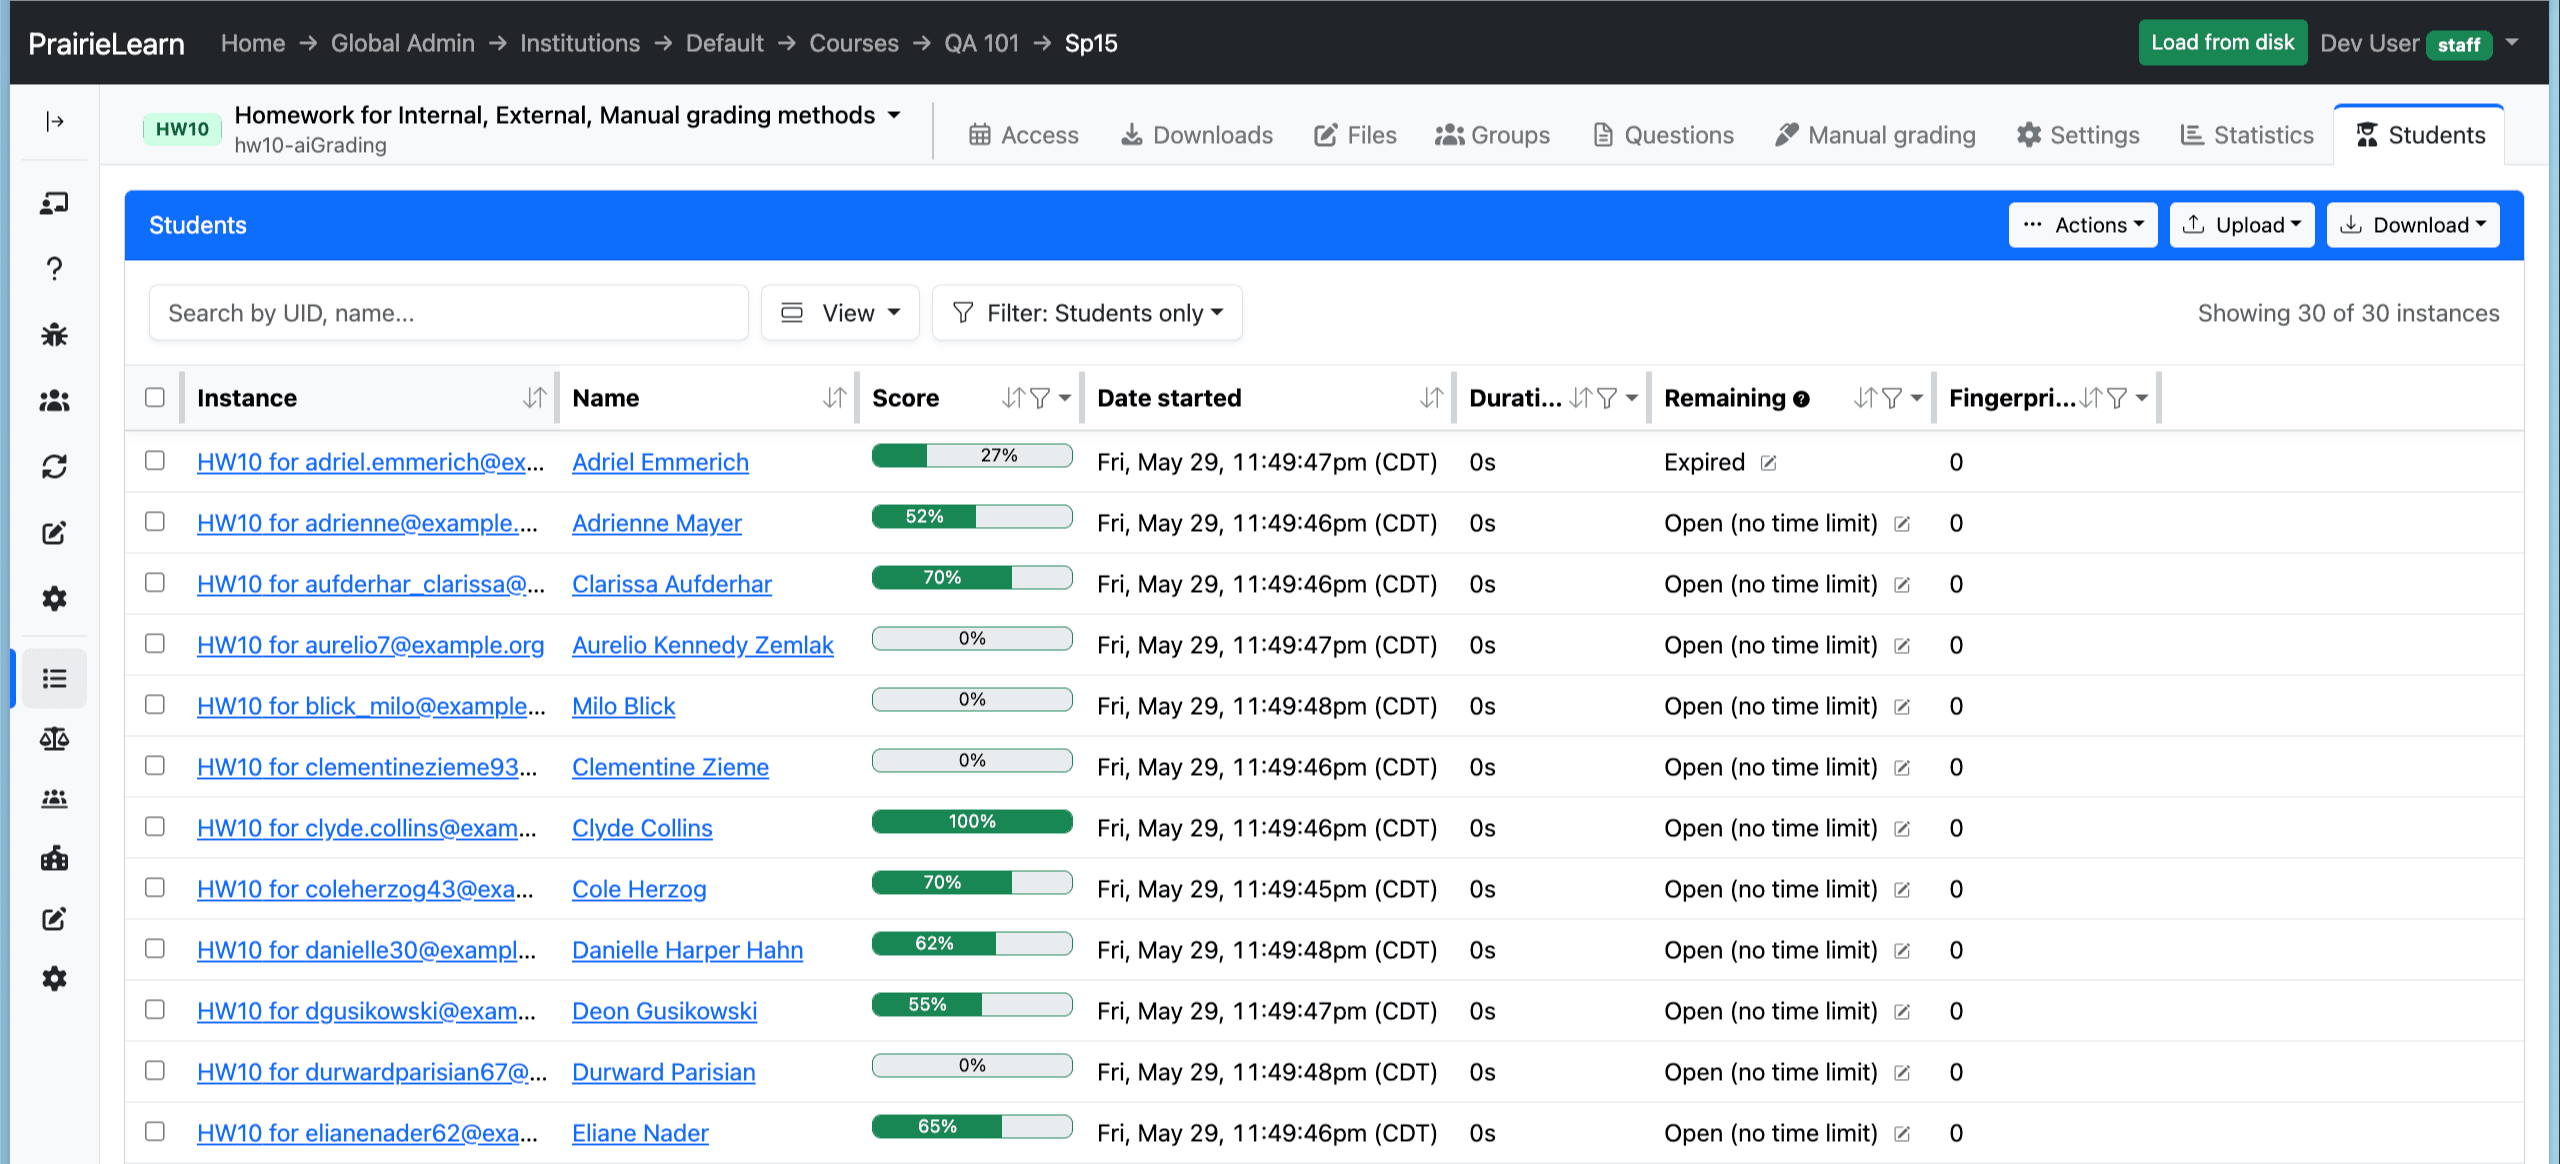Image resolution: width=2560 pixels, height=1164 pixels.
Task: Expand the sidebar with the arrow icon
Action: [55, 122]
